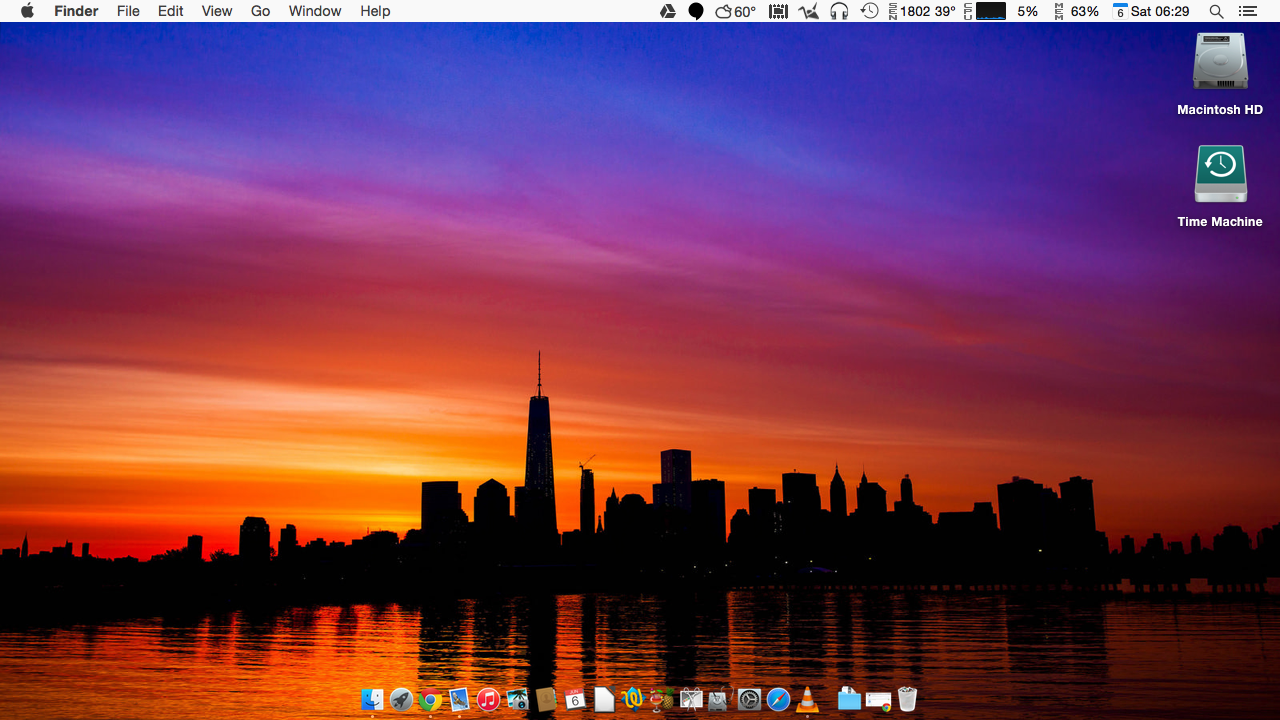Open the Time Machine menu bar icon
The width and height of the screenshot is (1280, 720).
pyautogui.click(x=870, y=11)
